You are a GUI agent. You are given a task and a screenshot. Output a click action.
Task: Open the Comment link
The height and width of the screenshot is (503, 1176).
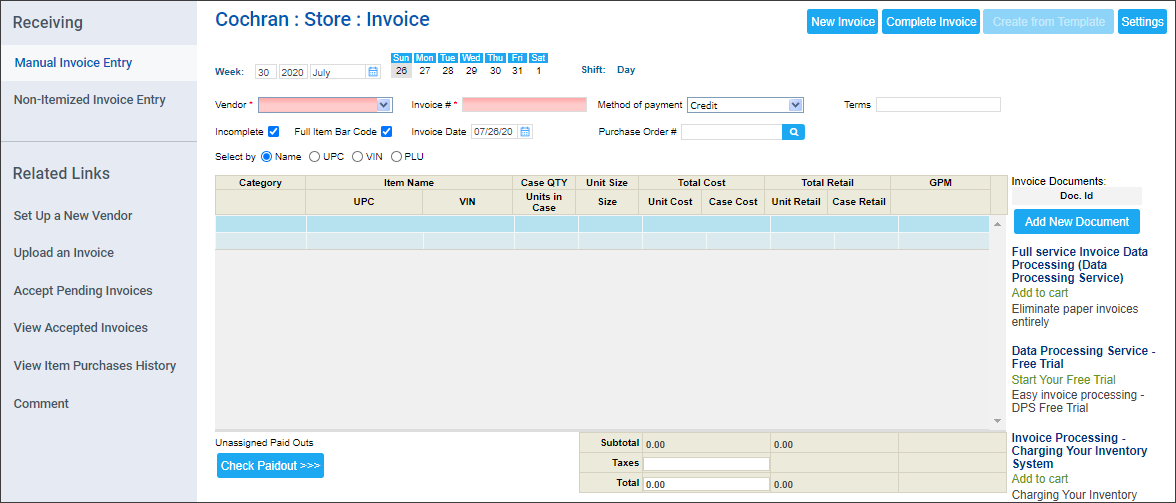[41, 403]
